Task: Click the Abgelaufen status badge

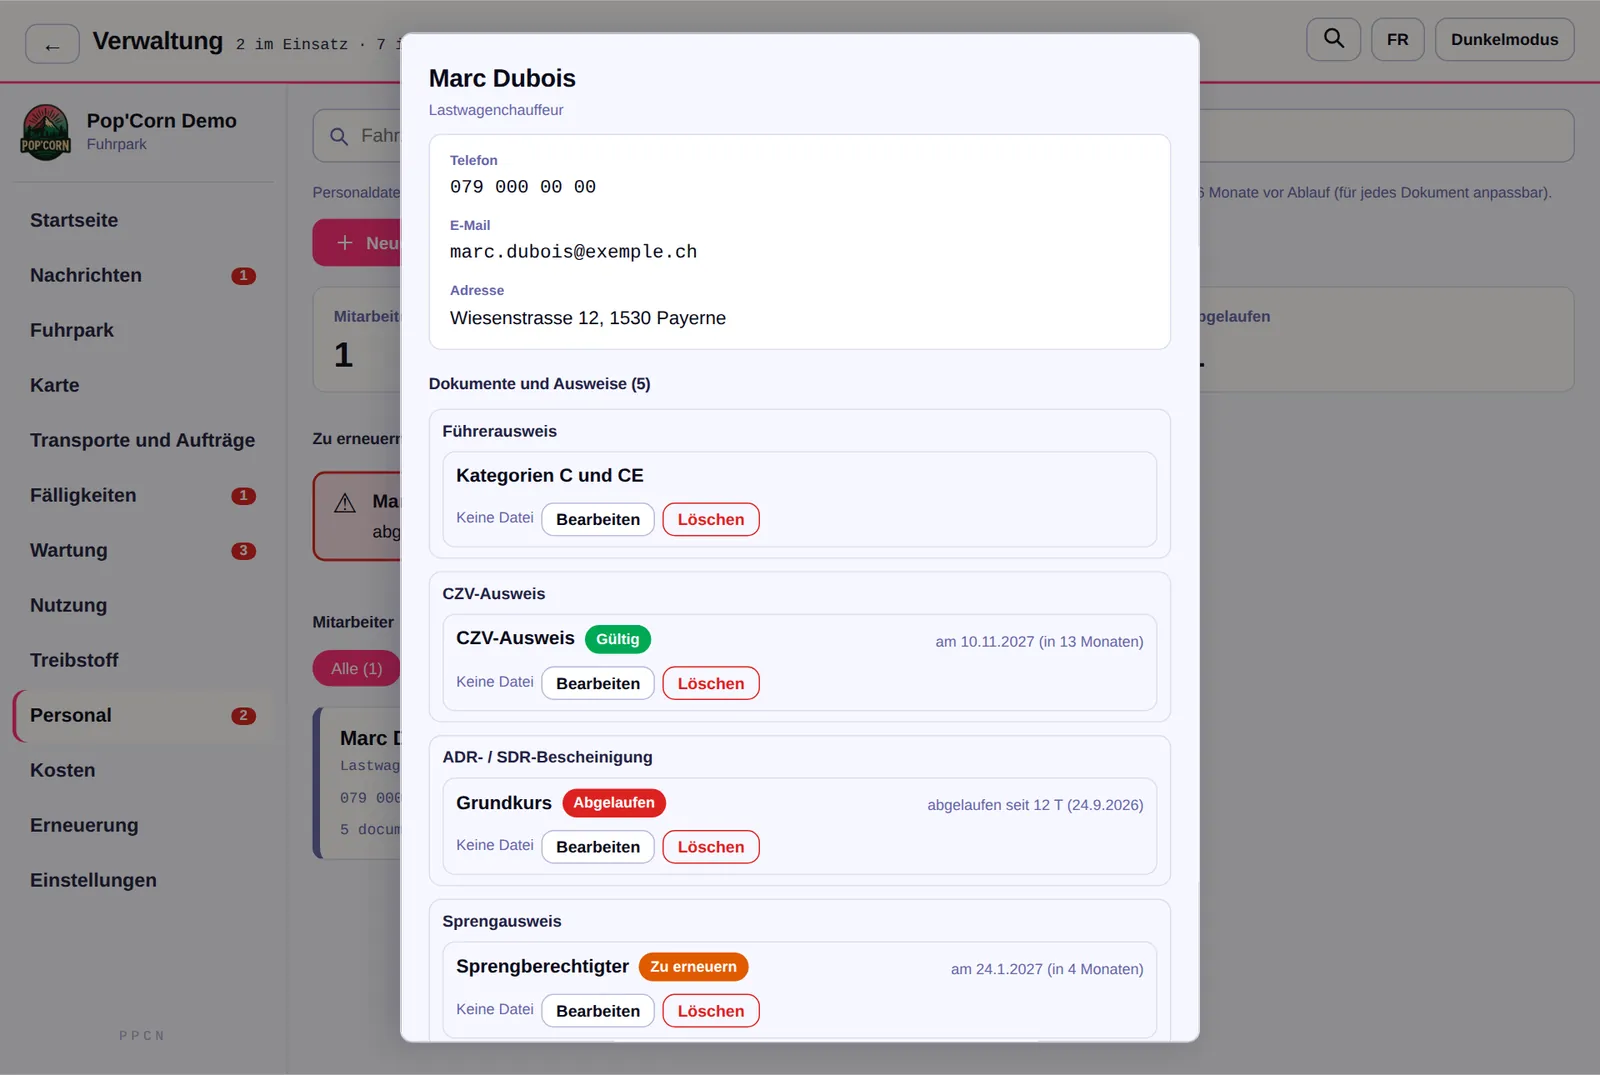Action: (x=614, y=803)
